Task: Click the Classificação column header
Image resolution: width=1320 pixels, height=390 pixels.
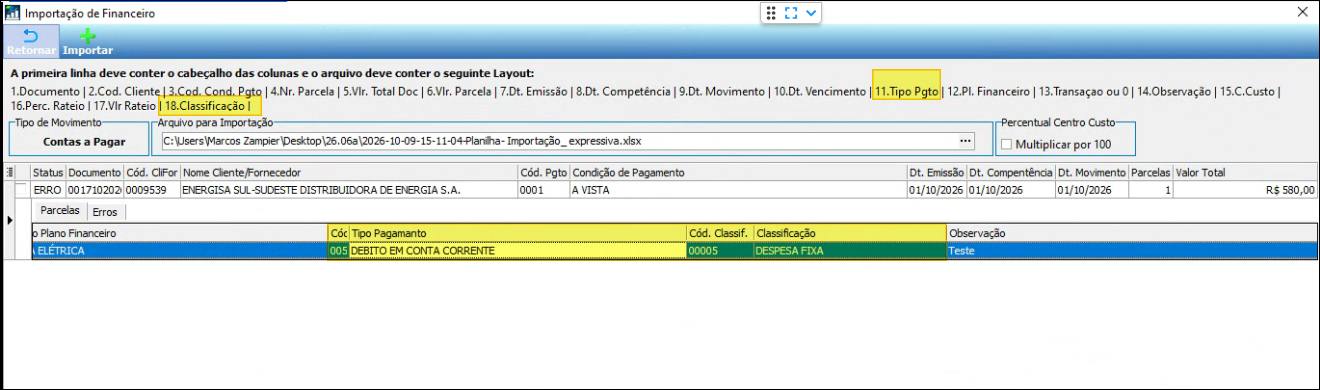Action: tap(849, 233)
